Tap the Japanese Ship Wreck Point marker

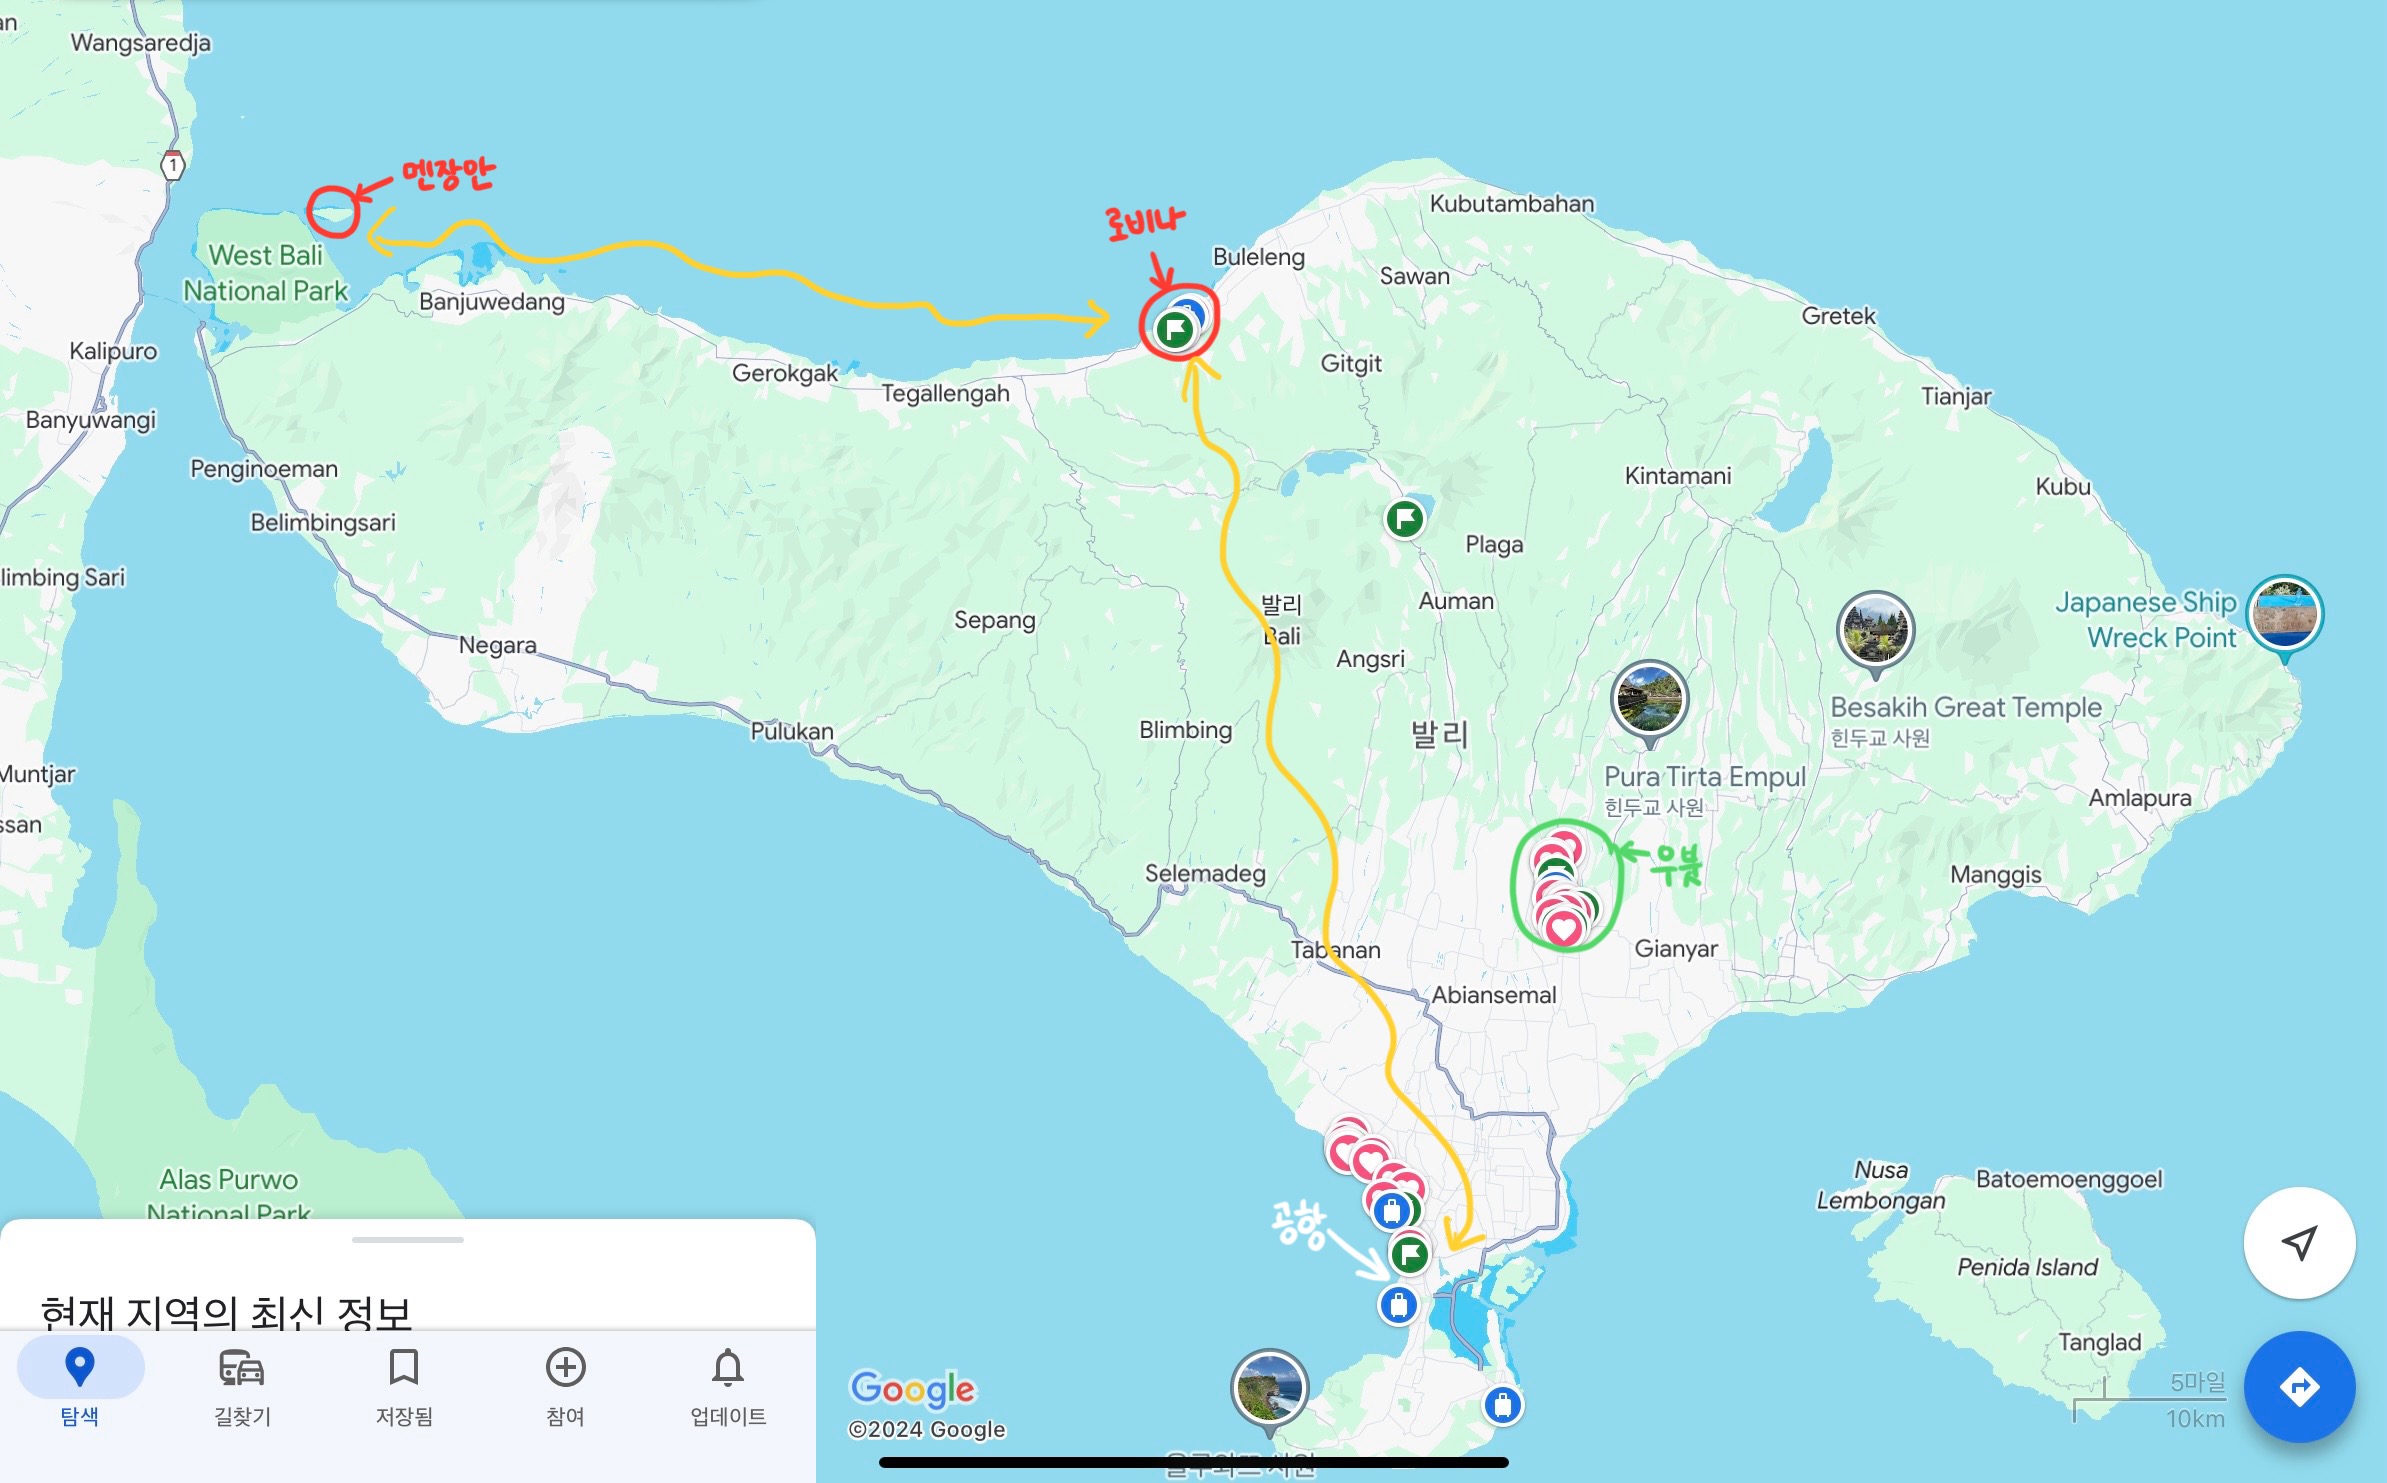[2284, 614]
